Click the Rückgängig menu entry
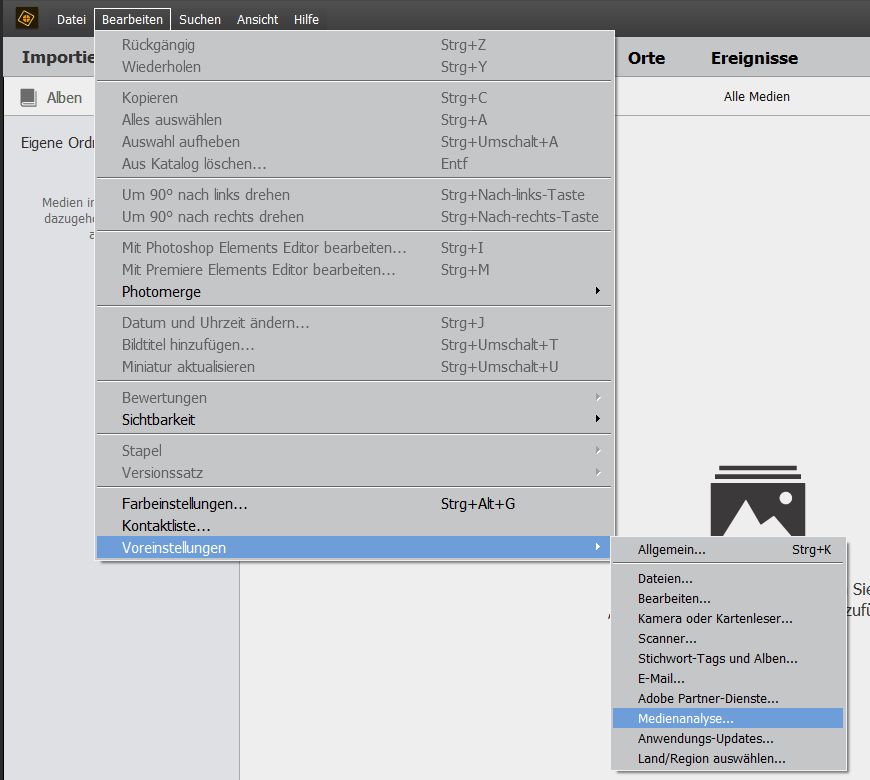The width and height of the screenshot is (870, 780). pos(354,45)
